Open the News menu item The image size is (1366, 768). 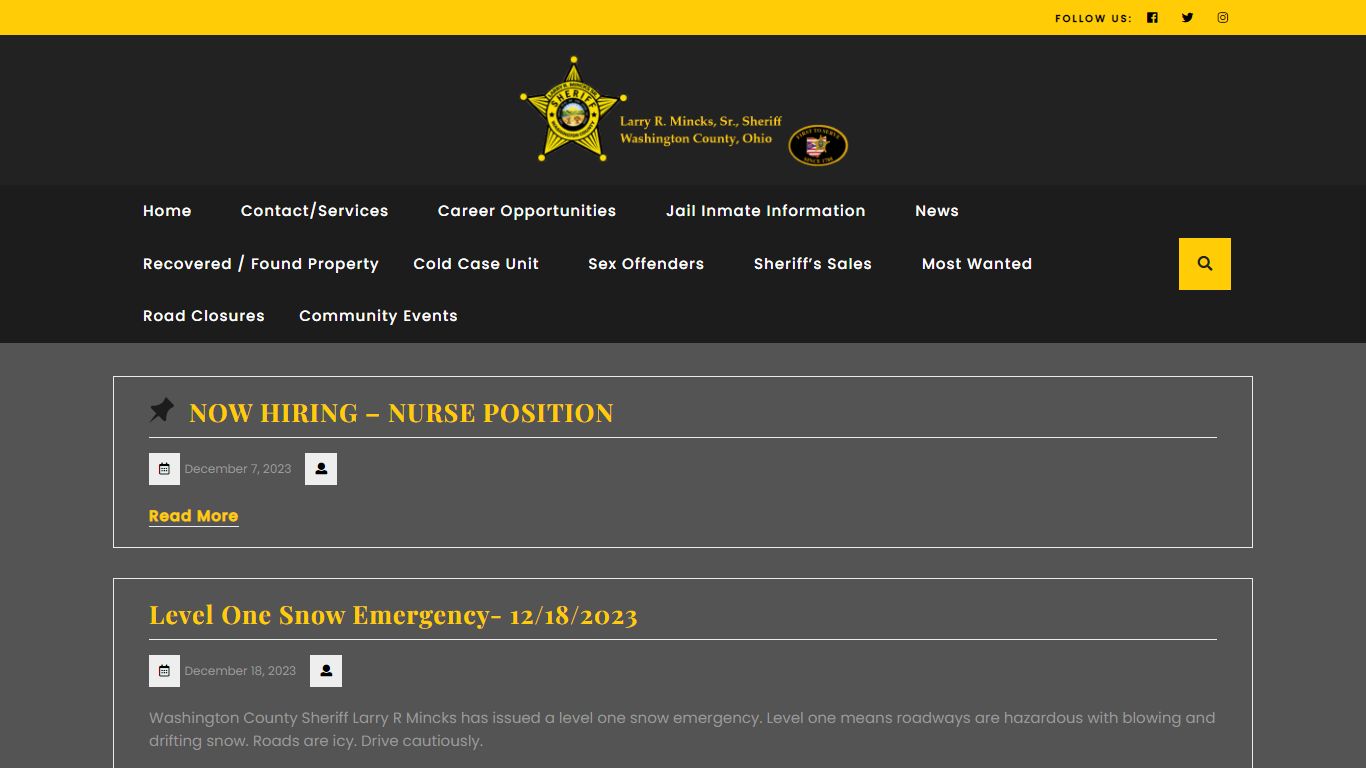point(937,211)
